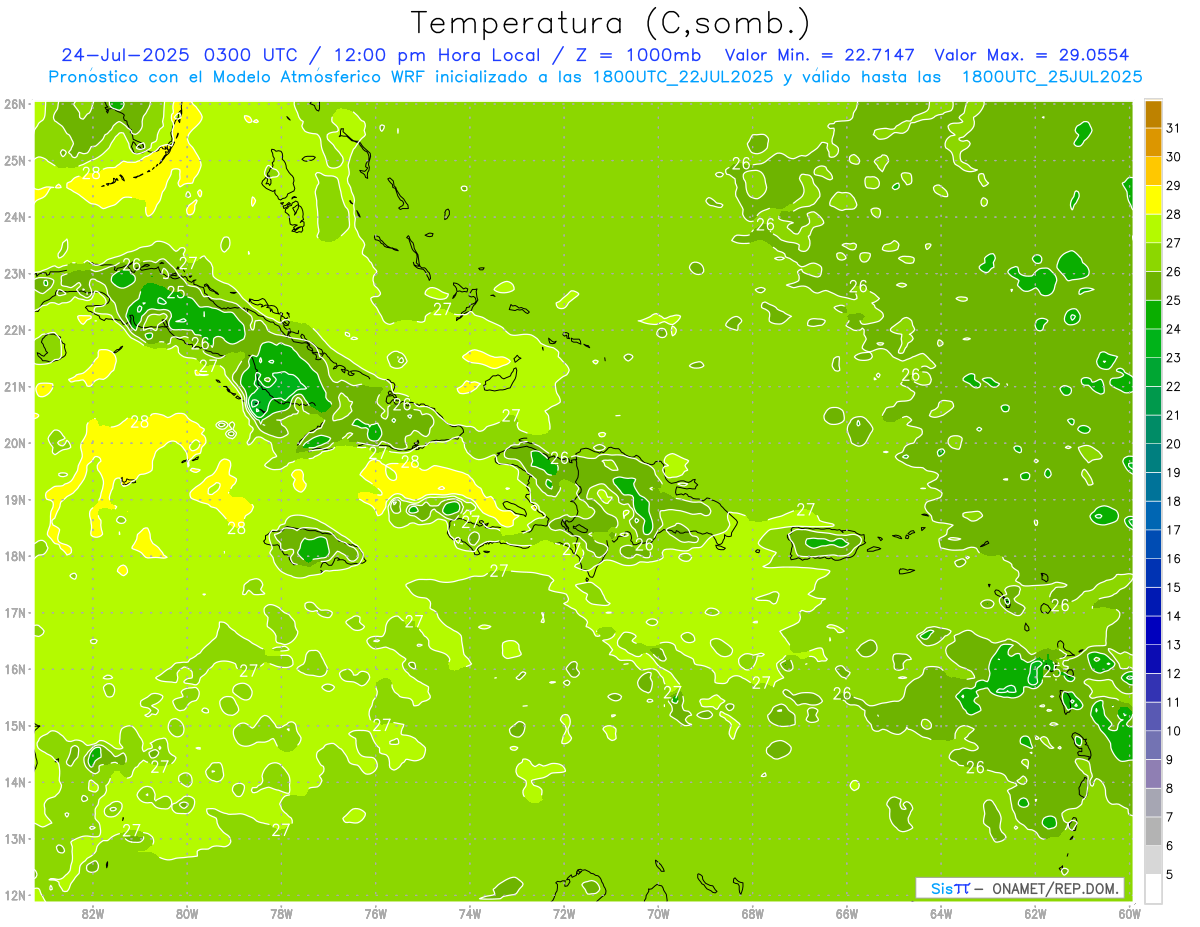This screenshot has width=1200, height=927.
Task: Click the 24N latitude axis label
Action: [15, 217]
